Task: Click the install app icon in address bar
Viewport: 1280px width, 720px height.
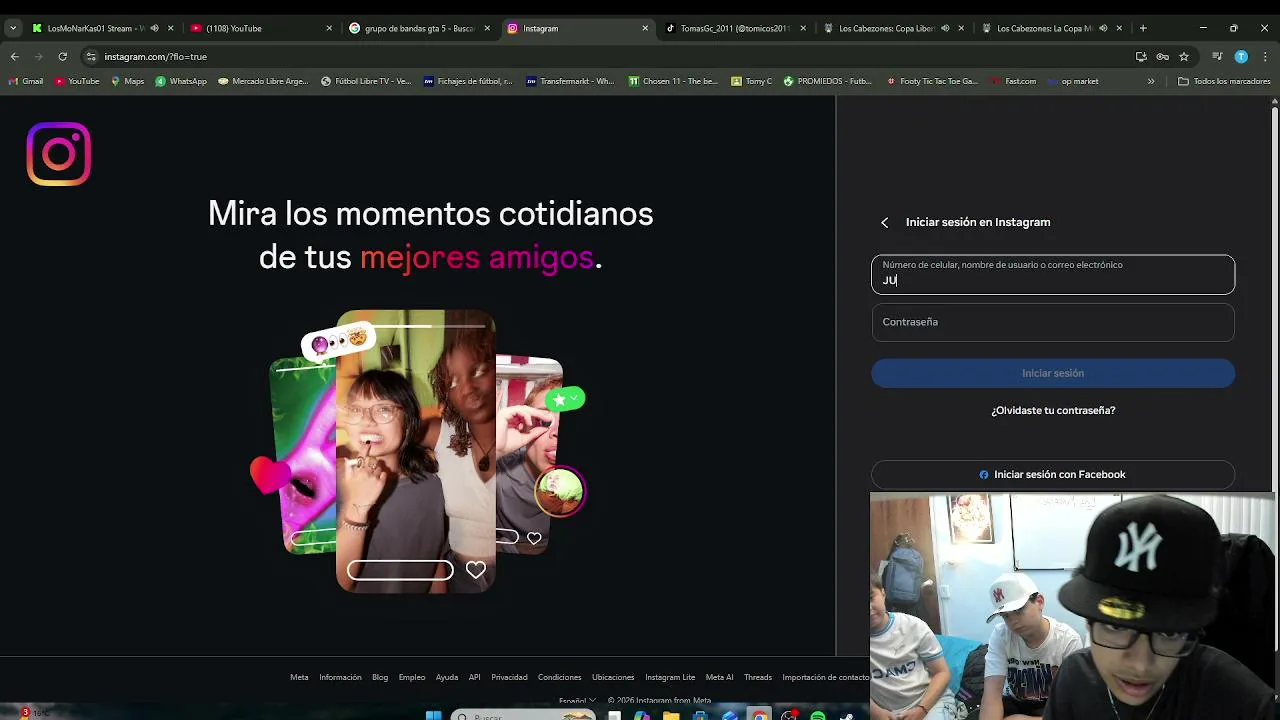Action: coord(1141,57)
